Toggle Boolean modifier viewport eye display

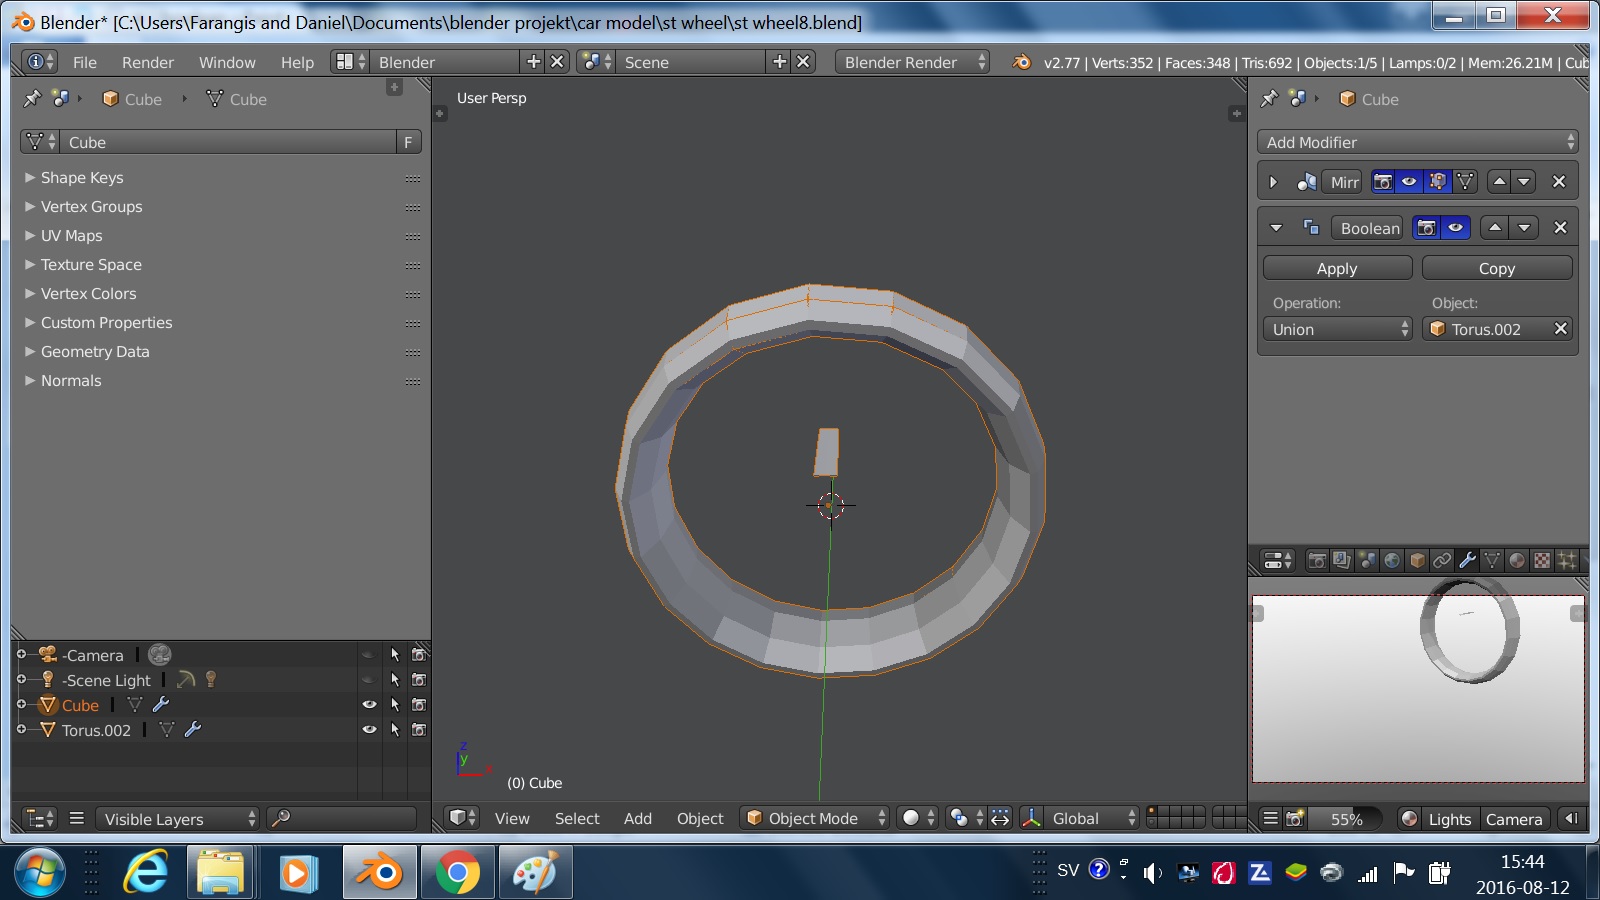1456,228
